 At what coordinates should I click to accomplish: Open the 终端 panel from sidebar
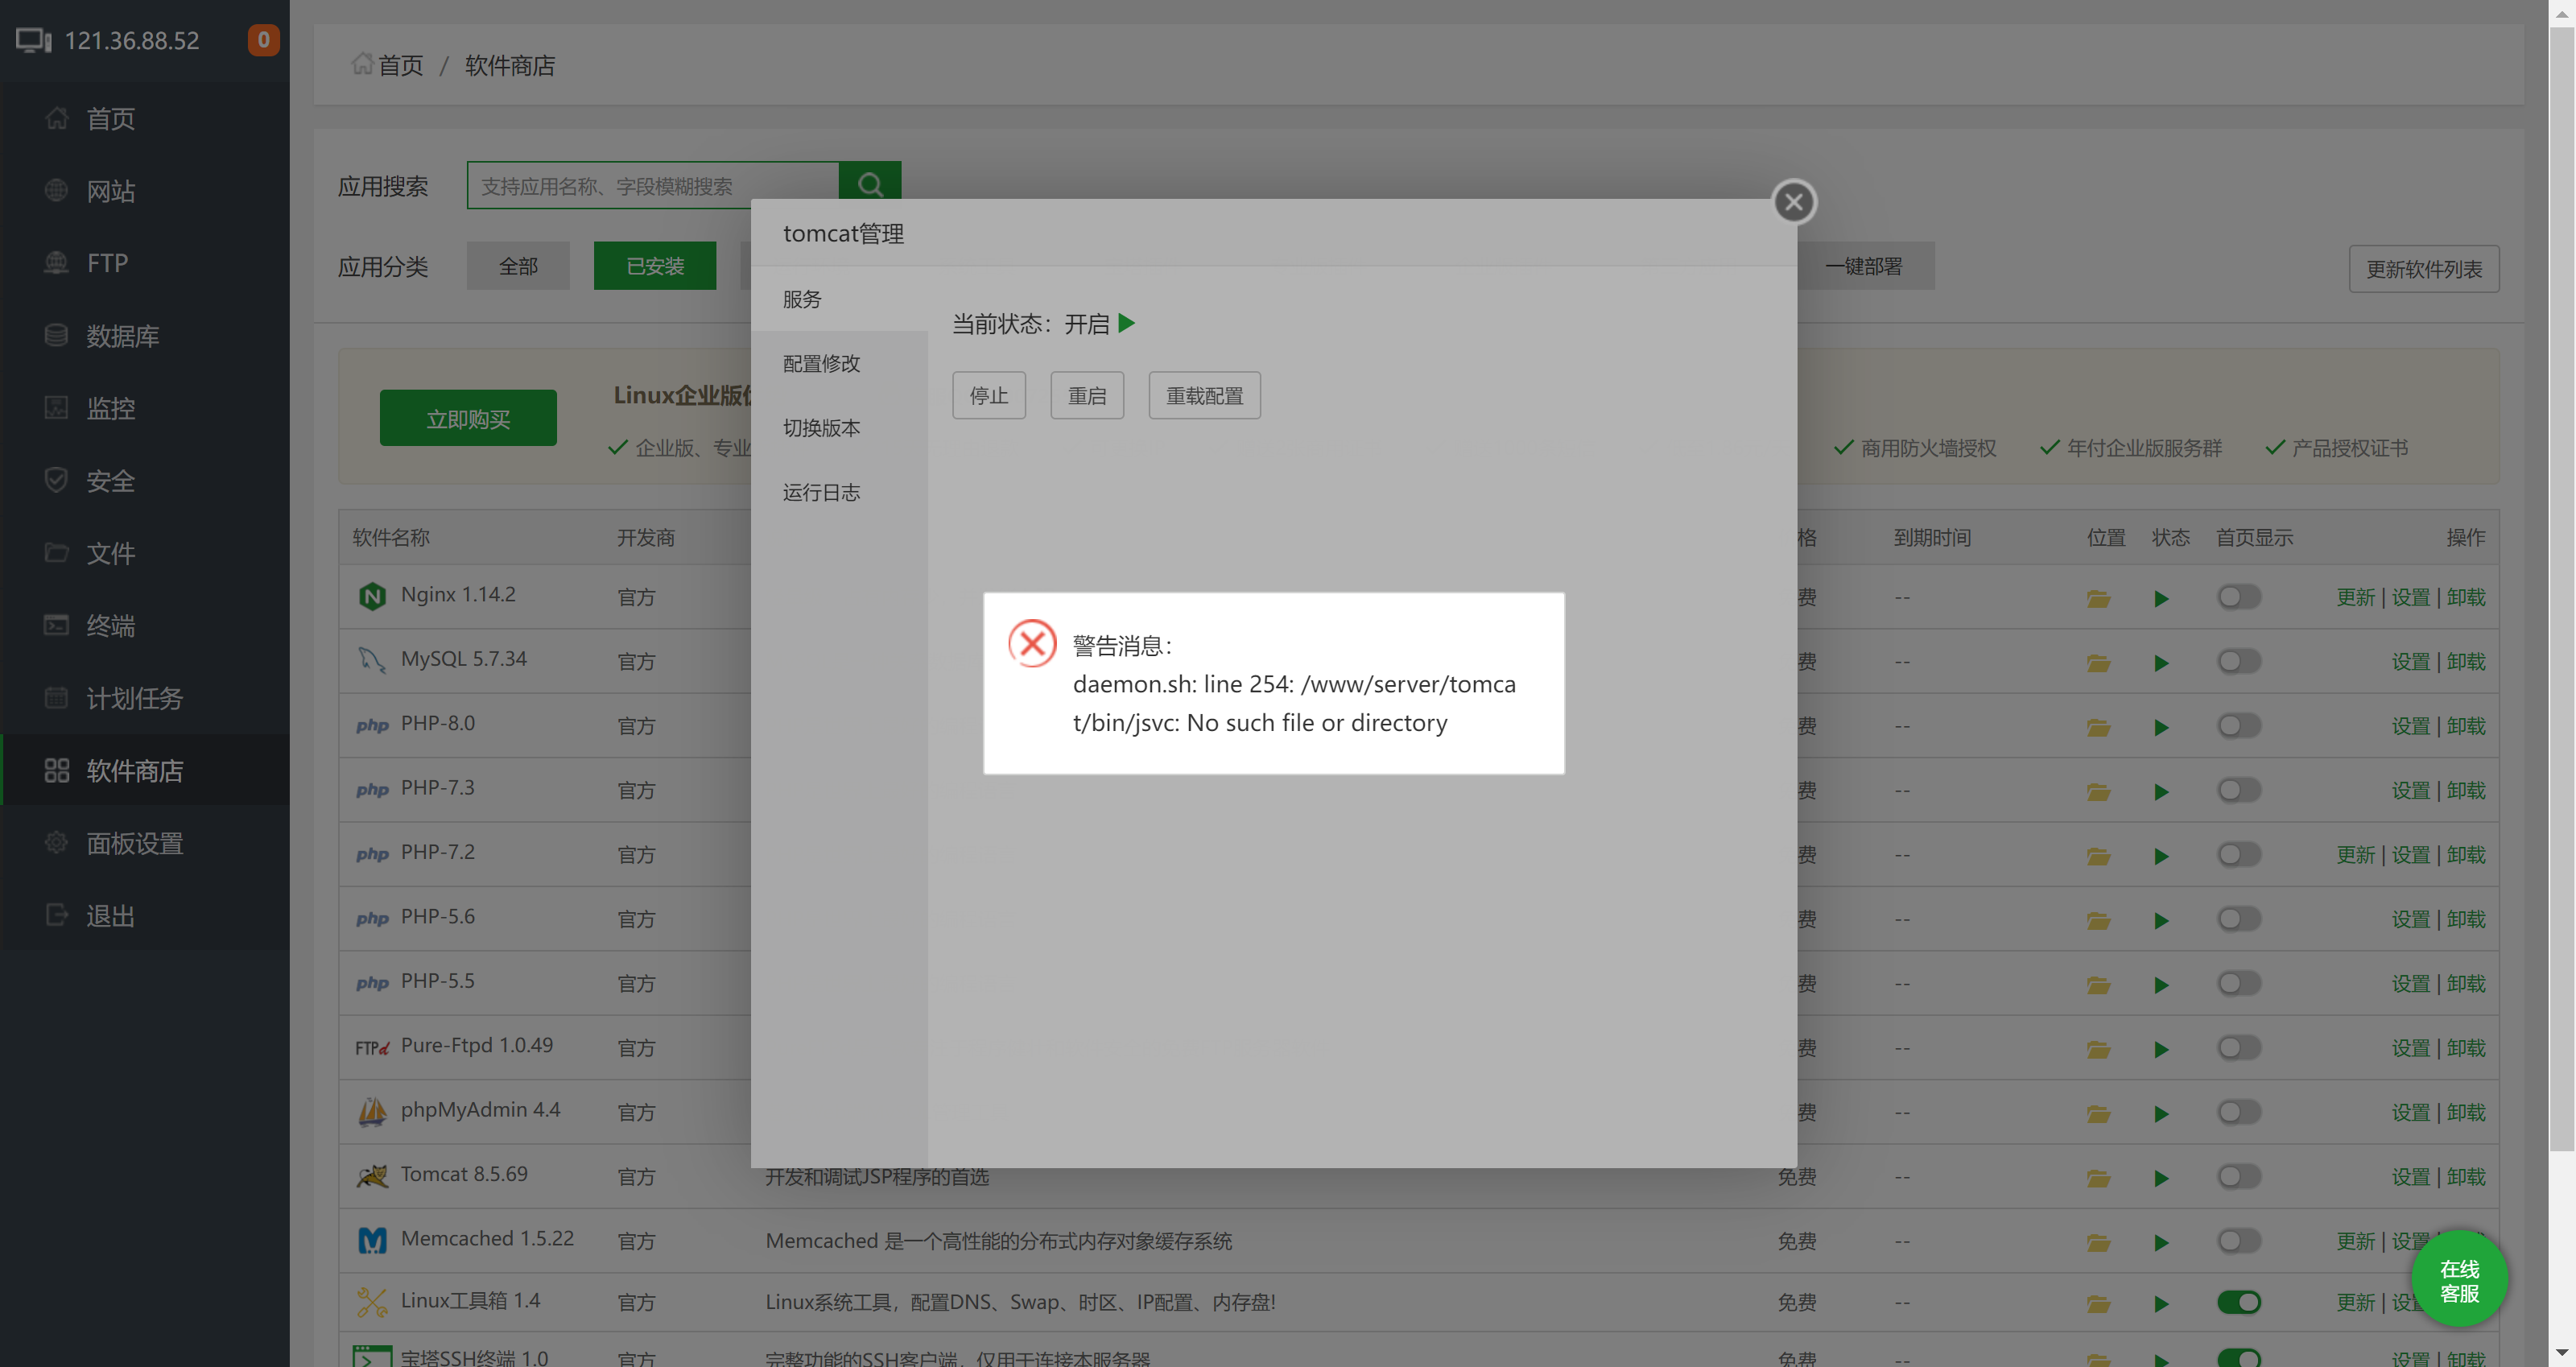(x=110, y=625)
